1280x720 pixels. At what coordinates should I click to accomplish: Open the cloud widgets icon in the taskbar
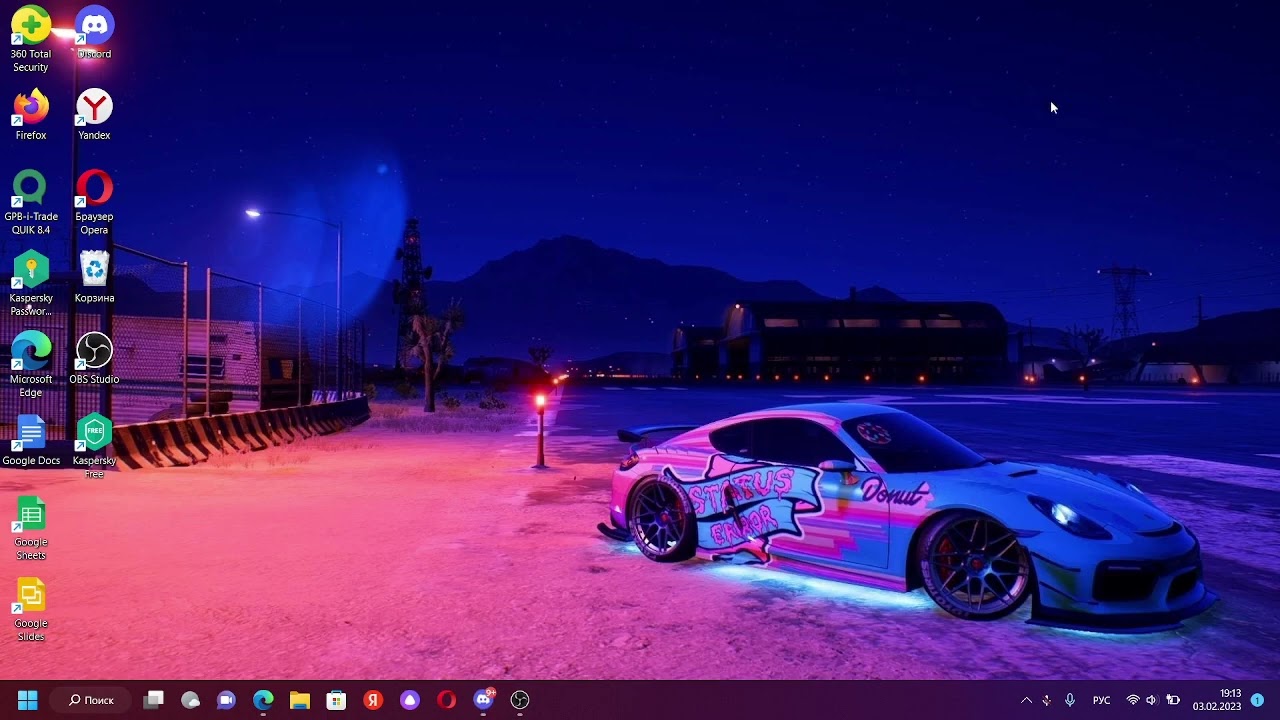tap(190, 700)
